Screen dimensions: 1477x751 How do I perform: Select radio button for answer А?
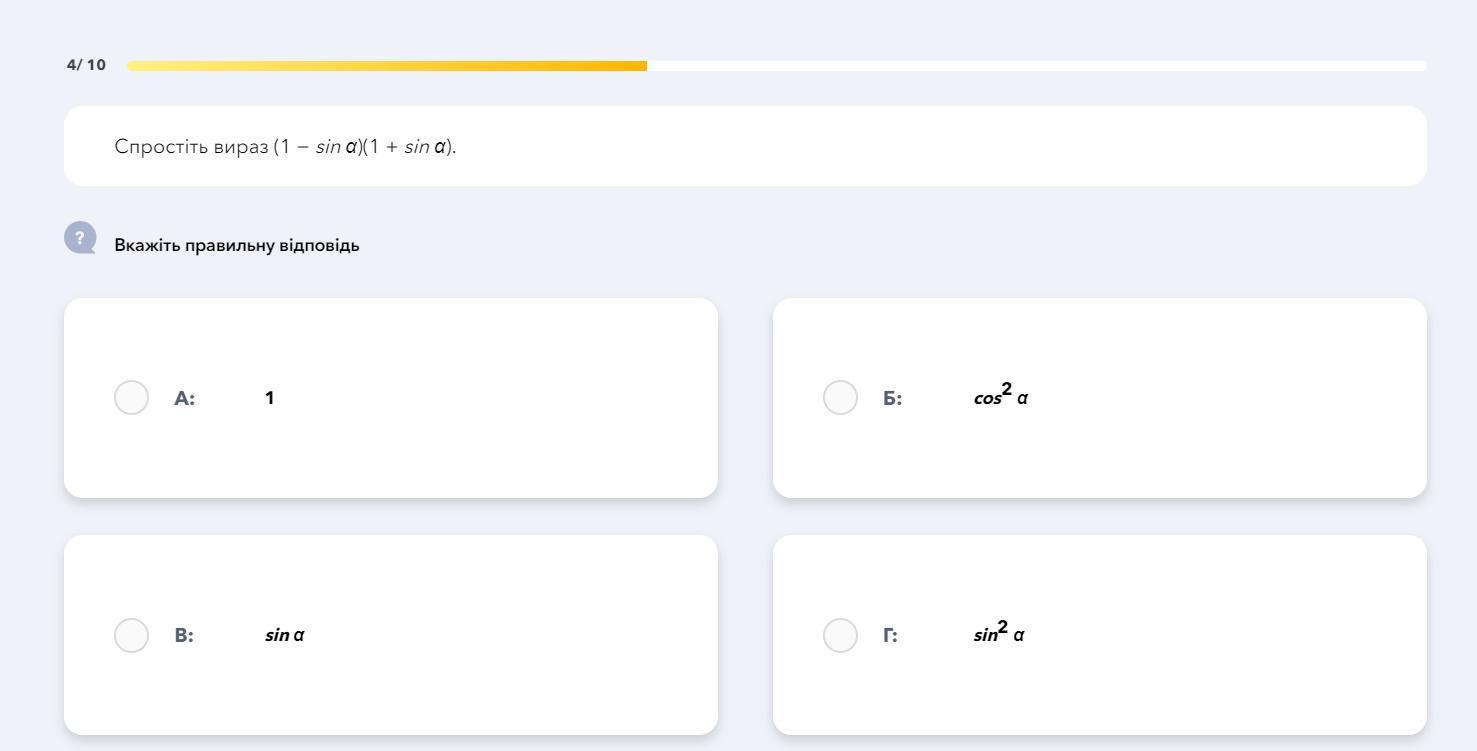131,397
